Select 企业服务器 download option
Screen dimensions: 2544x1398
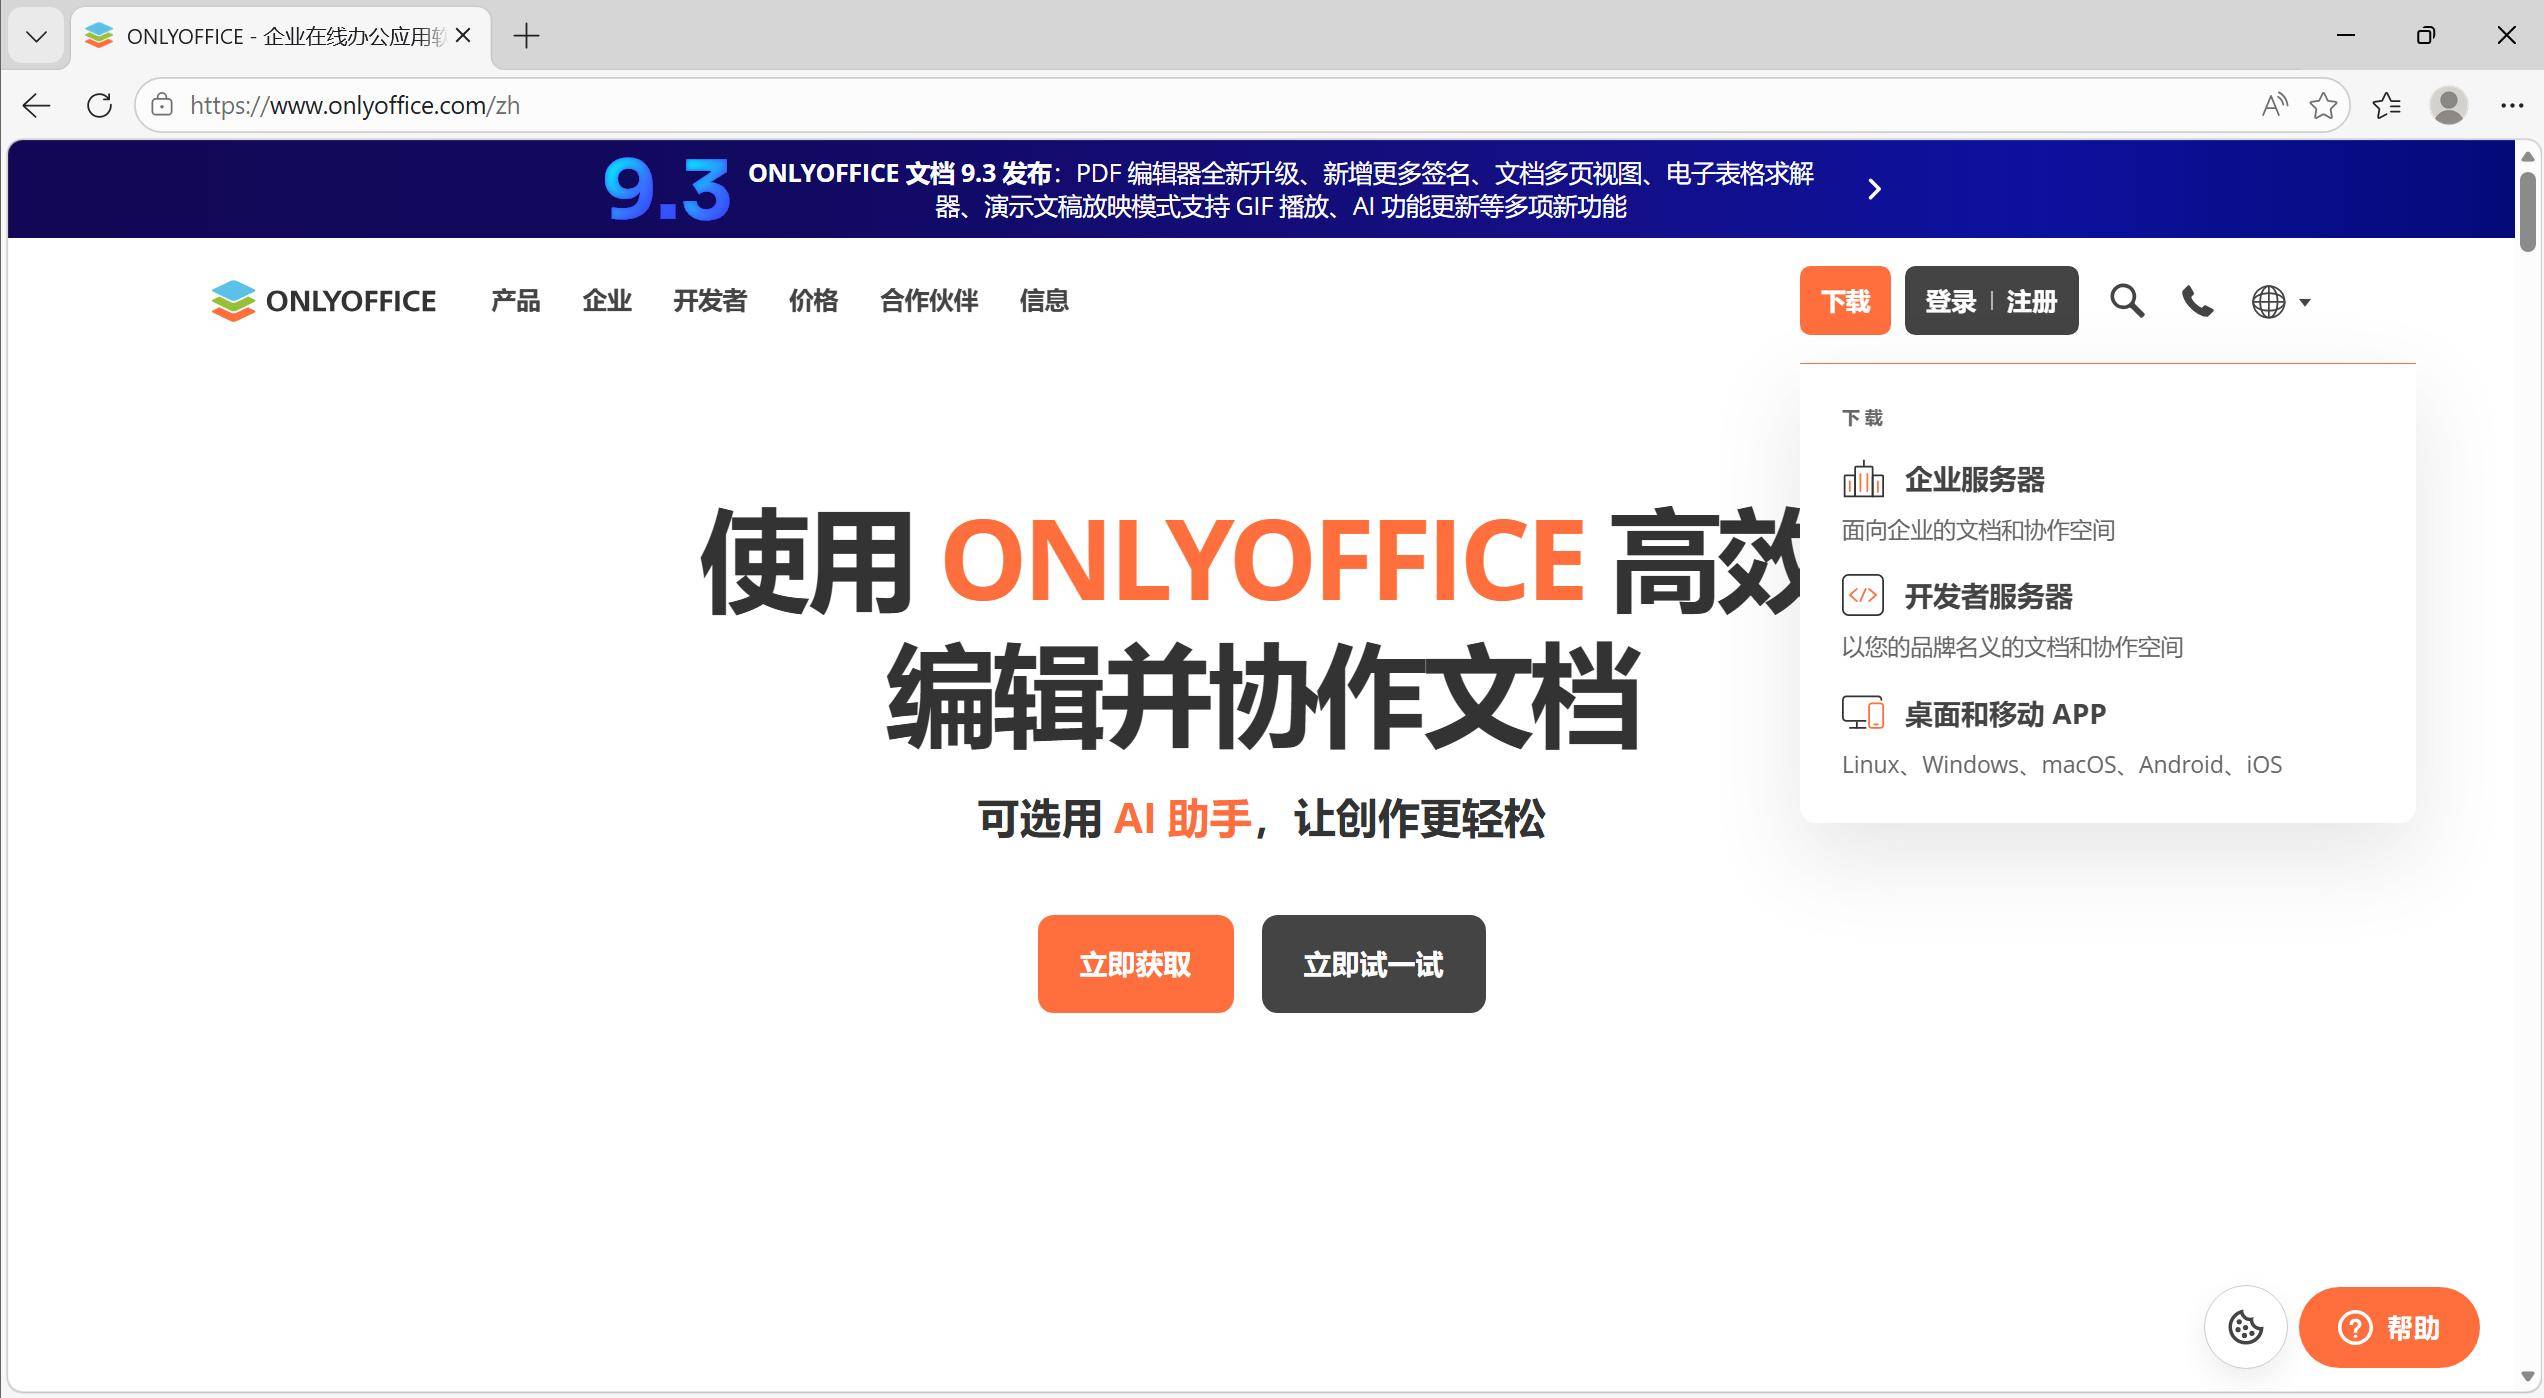1974,479
